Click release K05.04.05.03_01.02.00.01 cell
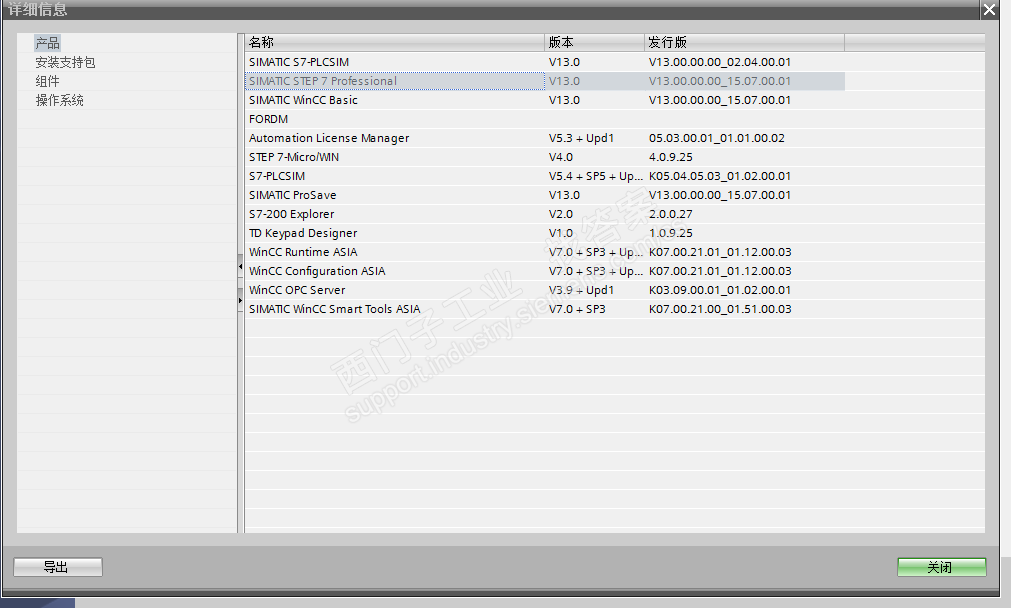The height and width of the screenshot is (608, 1011). click(720, 176)
